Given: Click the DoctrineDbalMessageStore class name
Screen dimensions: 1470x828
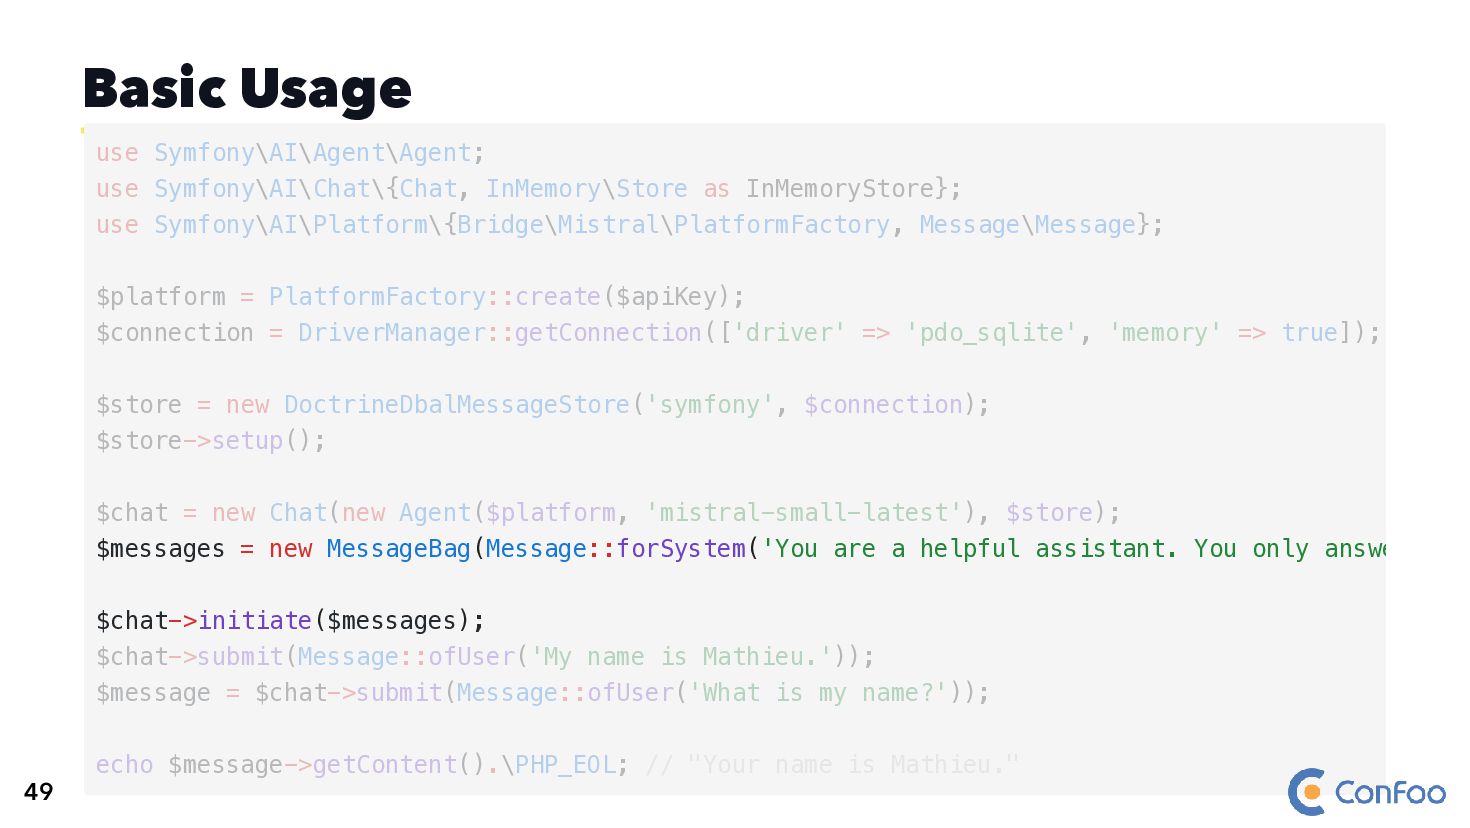Looking at the screenshot, I should (x=457, y=405).
